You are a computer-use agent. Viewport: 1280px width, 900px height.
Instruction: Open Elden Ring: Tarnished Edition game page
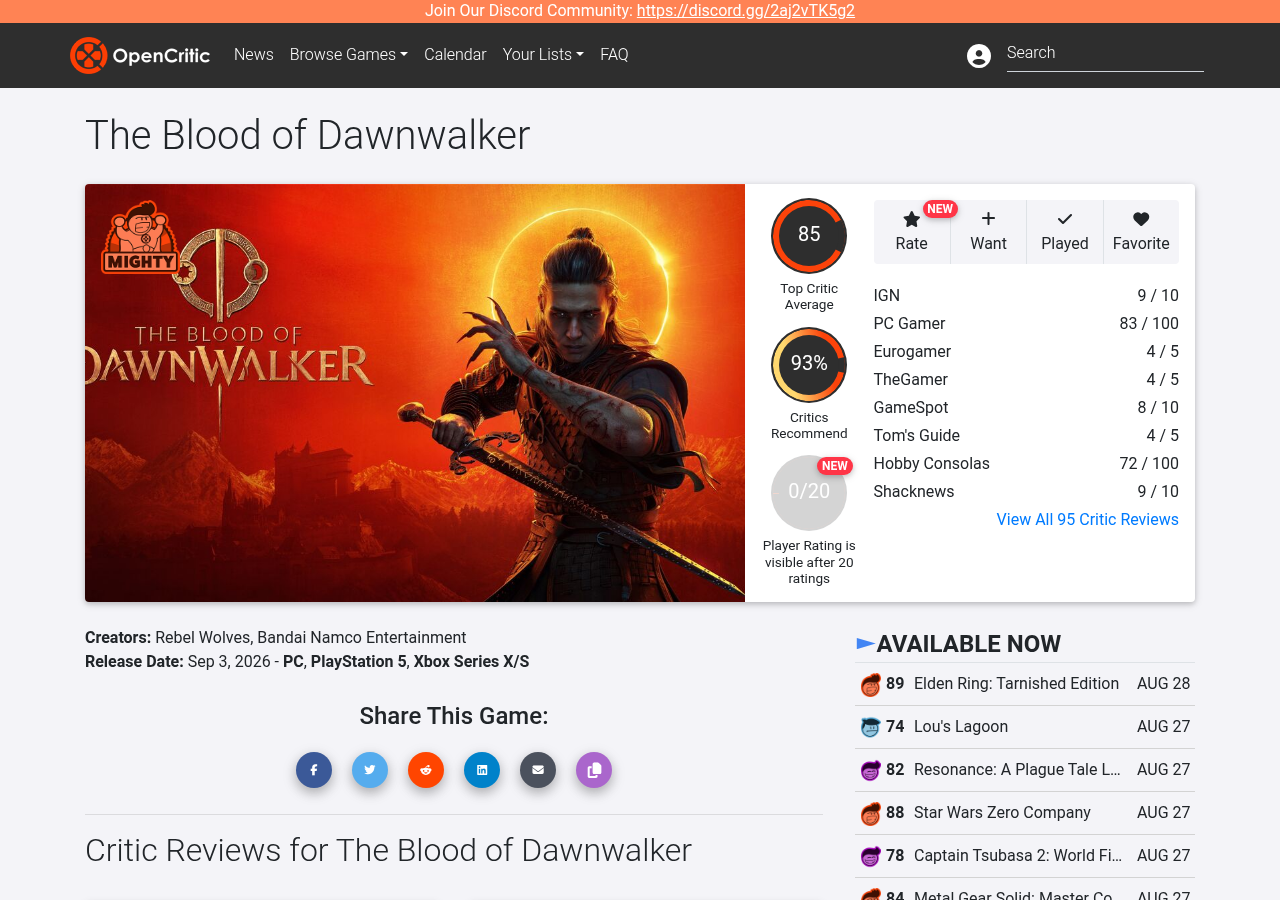pos(1016,684)
